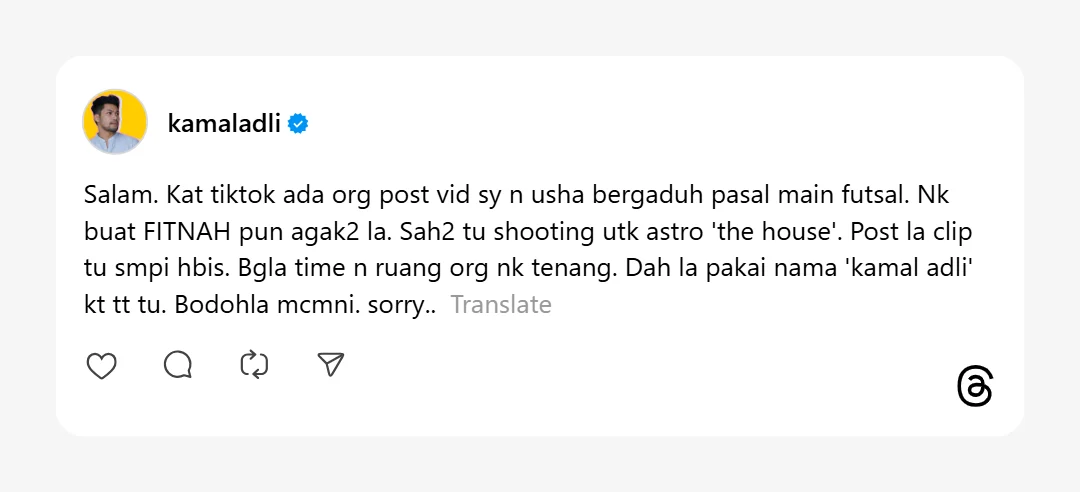Viewport: 1080px width, 492px height.
Task: Translate the post text
Action: pos(501,305)
